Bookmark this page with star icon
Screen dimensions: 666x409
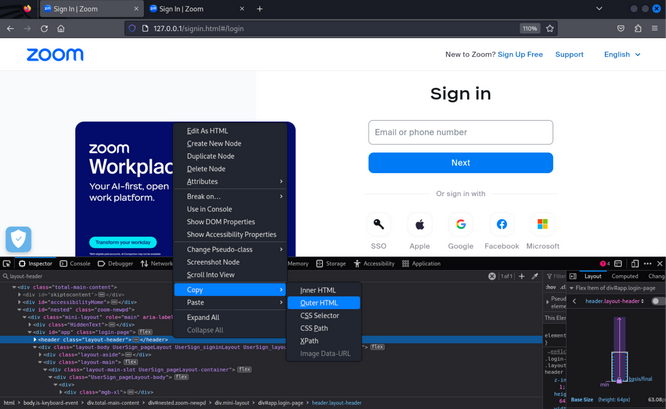pos(550,28)
